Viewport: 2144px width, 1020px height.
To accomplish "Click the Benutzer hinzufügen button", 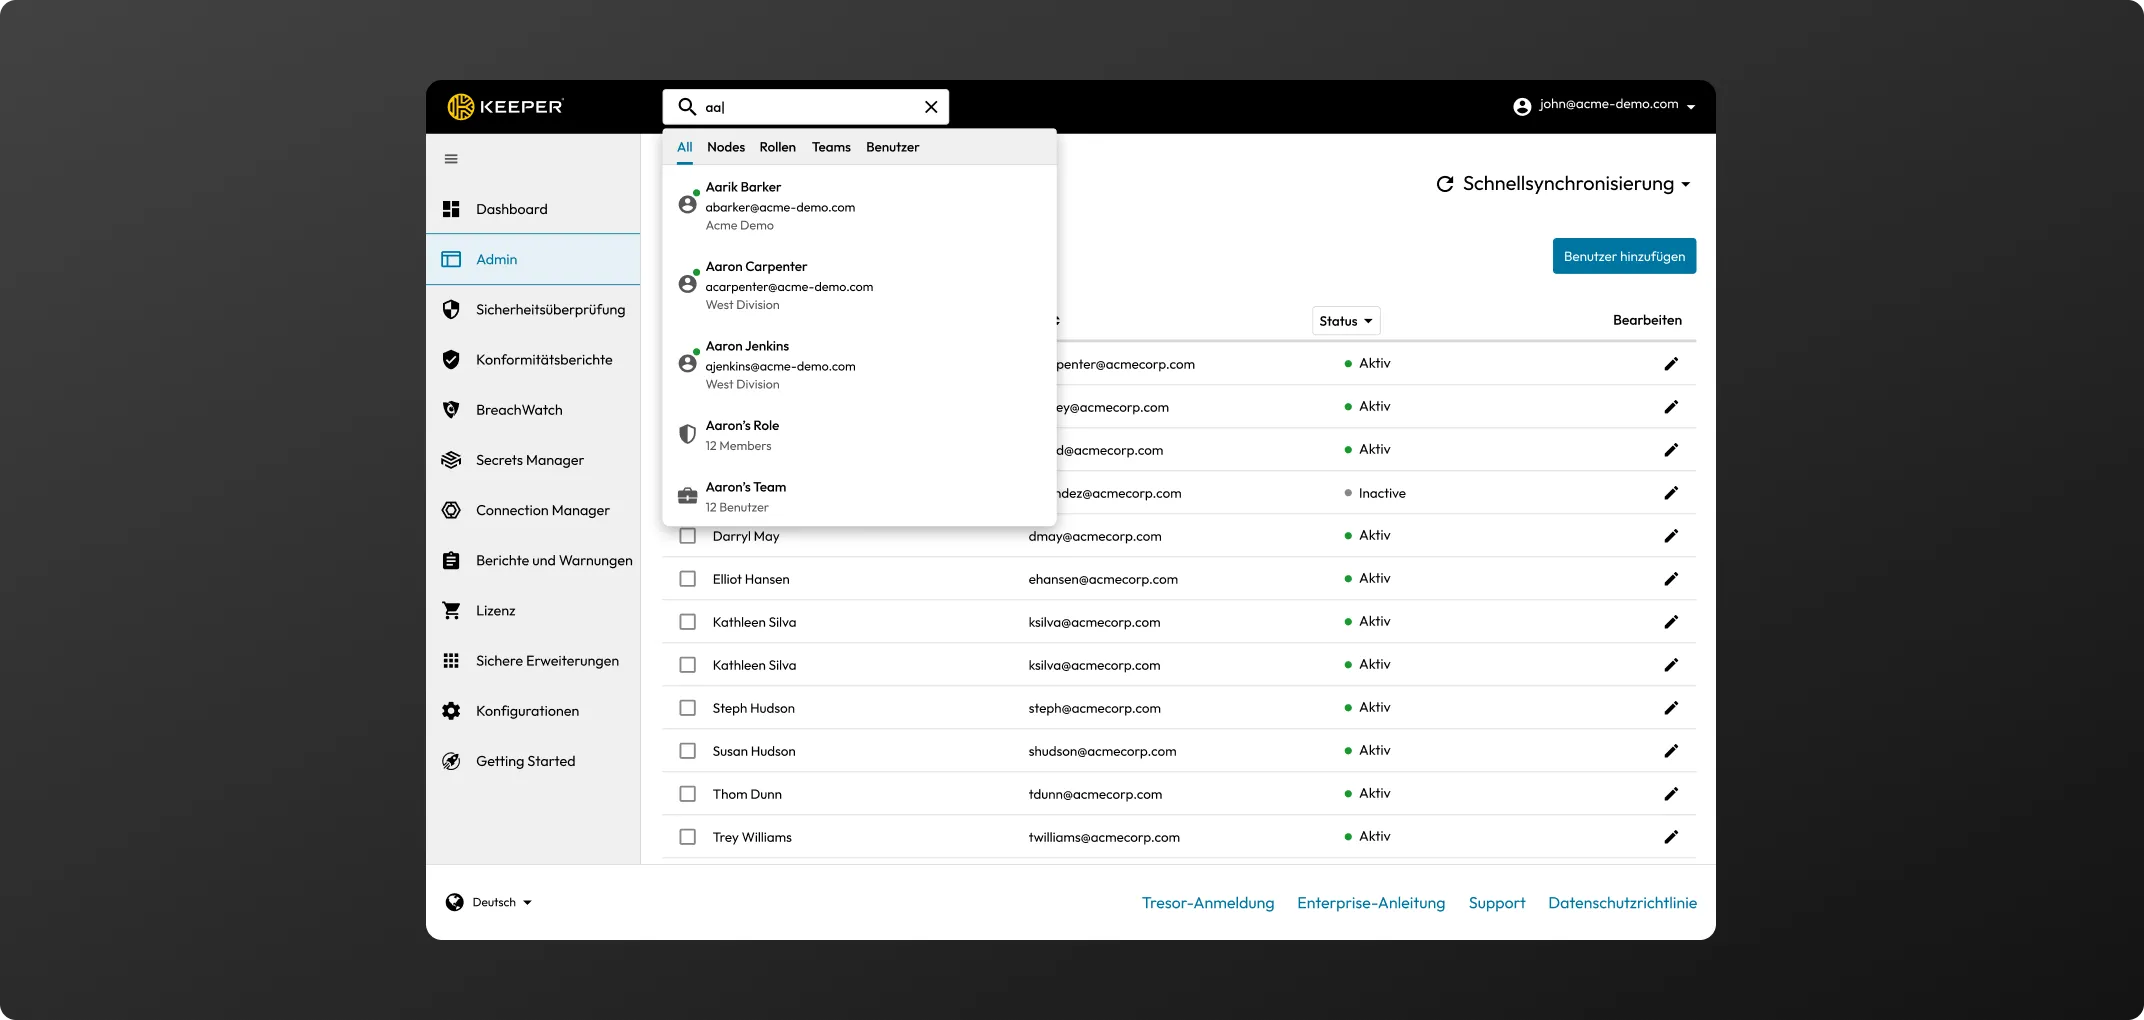I will pos(1624,256).
